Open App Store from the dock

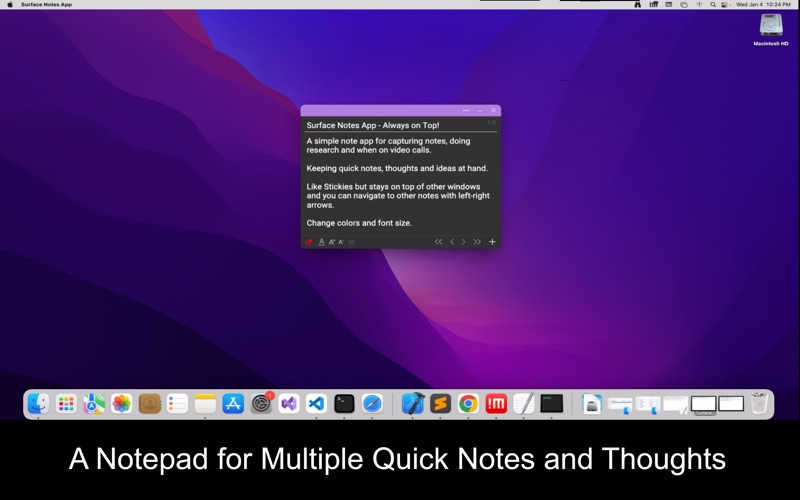click(x=233, y=404)
